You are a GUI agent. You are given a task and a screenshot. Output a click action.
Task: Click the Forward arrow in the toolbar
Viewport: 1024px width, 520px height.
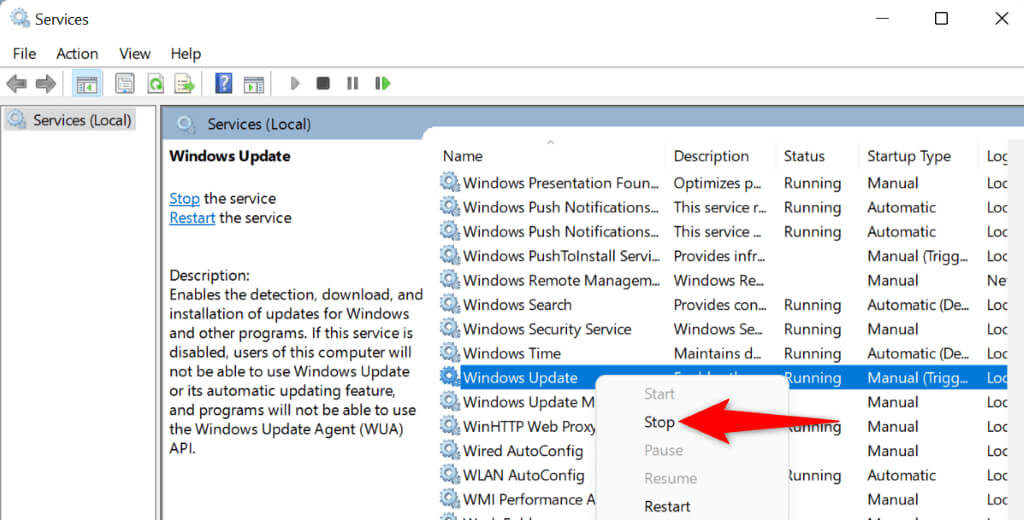45,83
